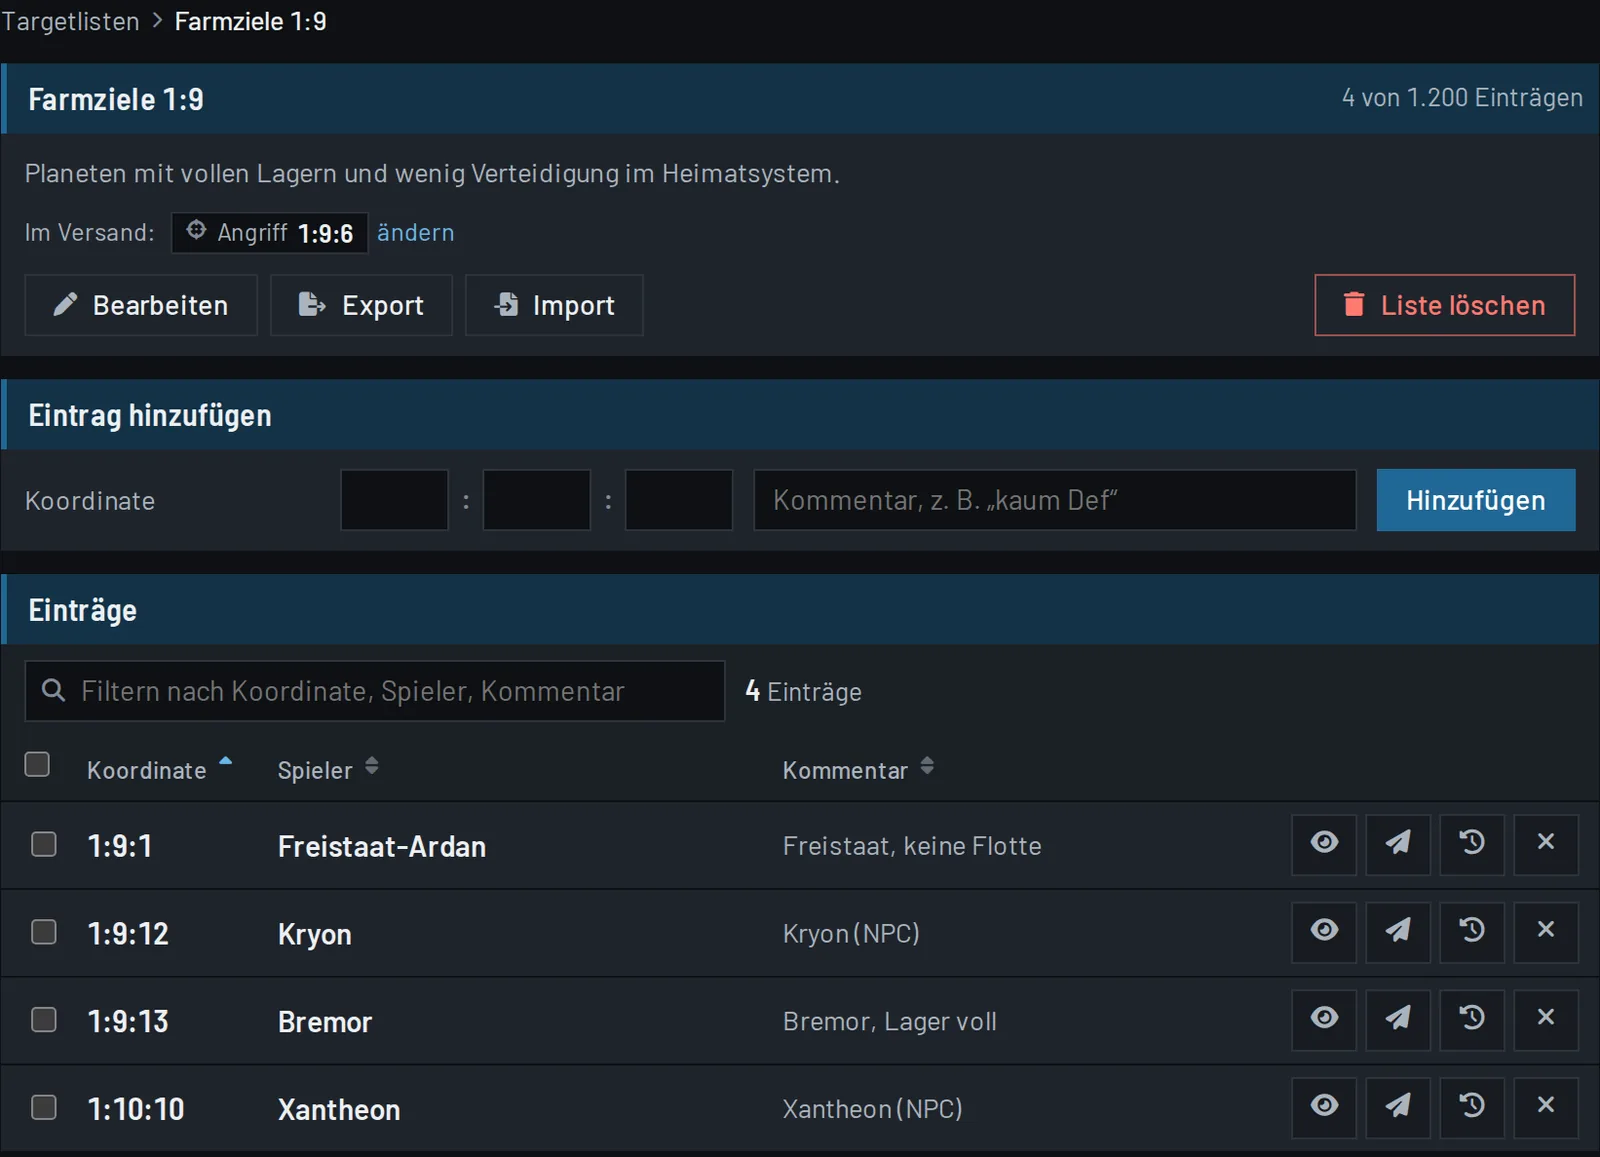This screenshot has width=1600, height=1157.
Task: Open history for the Freistaat-Ardan entry
Action: tap(1472, 845)
